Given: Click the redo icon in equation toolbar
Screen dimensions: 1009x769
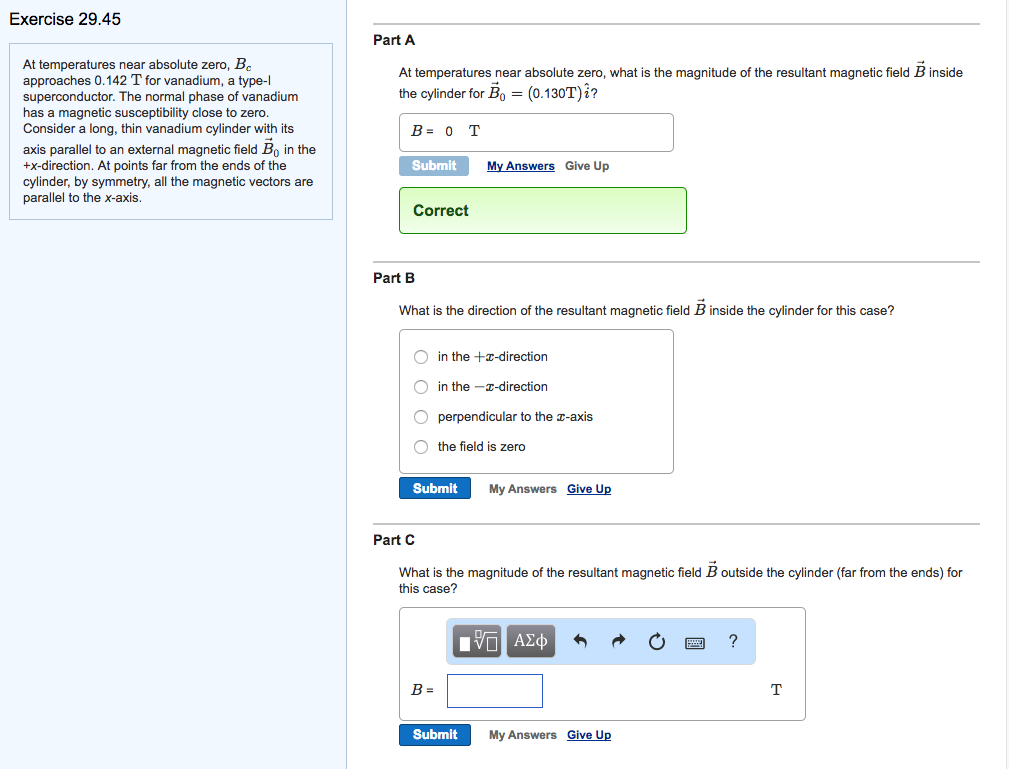Looking at the screenshot, I should 618,641.
